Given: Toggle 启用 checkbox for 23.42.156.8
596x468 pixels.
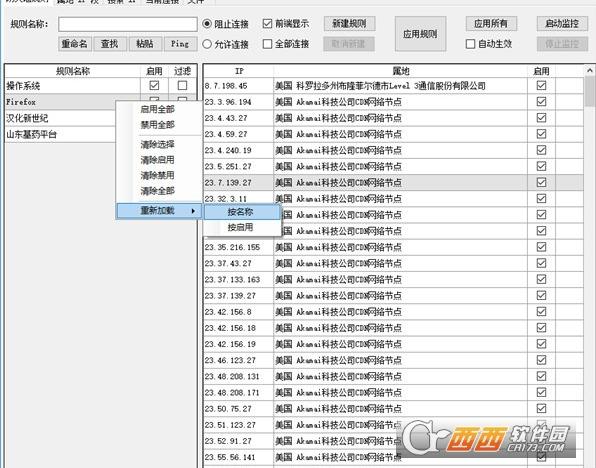Looking at the screenshot, I should tap(541, 312).
